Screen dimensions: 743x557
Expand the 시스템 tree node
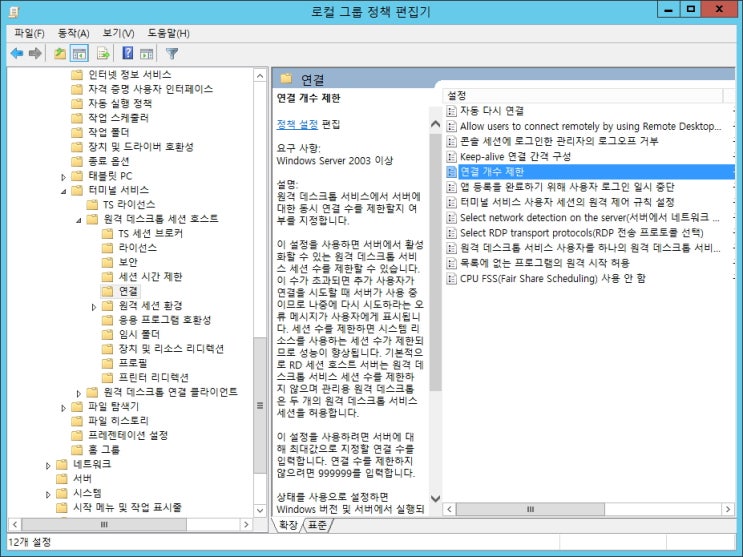[x=48, y=494]
